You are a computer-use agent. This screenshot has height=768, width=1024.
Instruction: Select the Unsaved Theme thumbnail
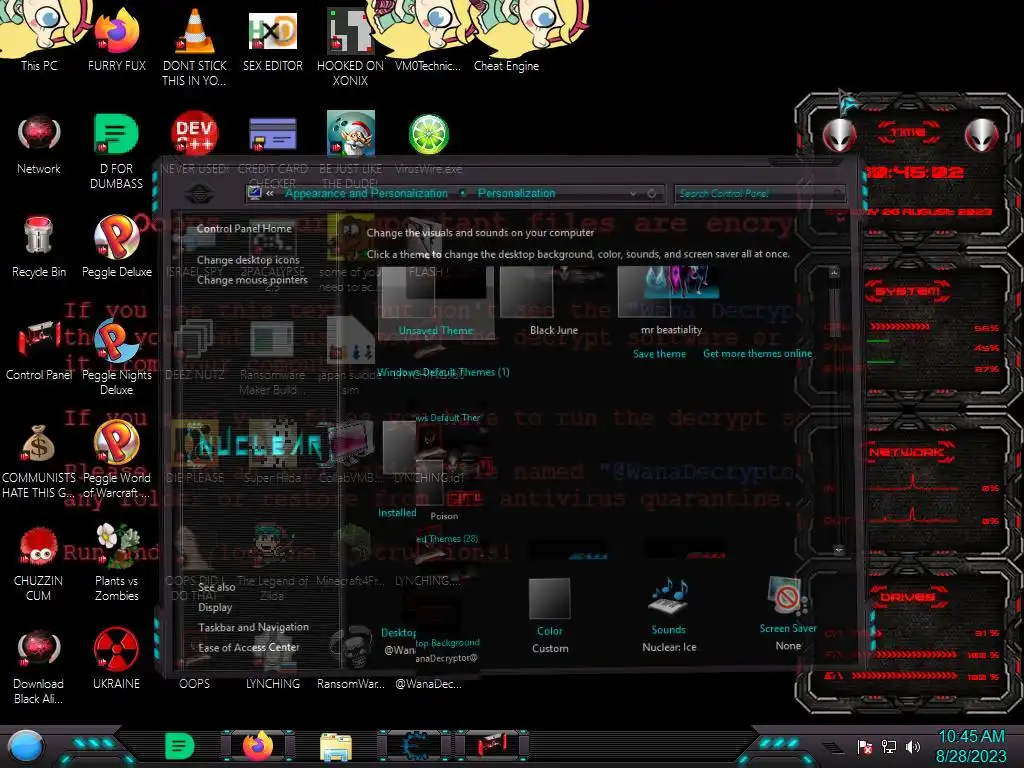tap(436, 301)
